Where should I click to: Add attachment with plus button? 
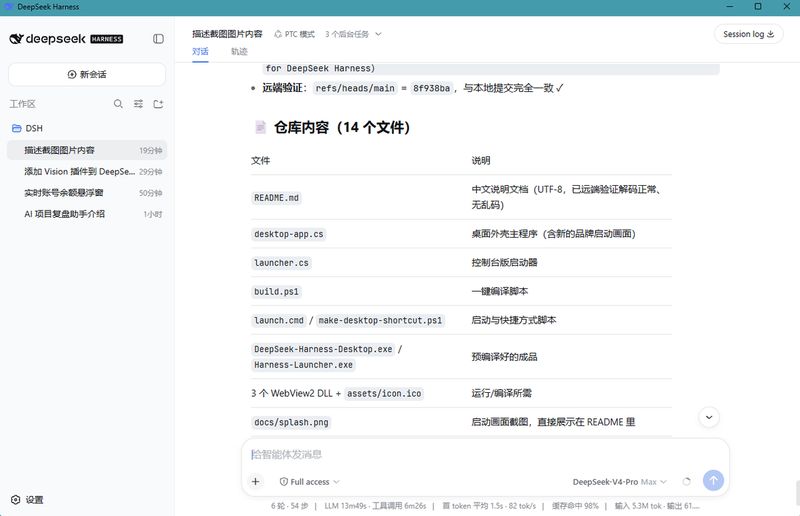tap(256, 481)
